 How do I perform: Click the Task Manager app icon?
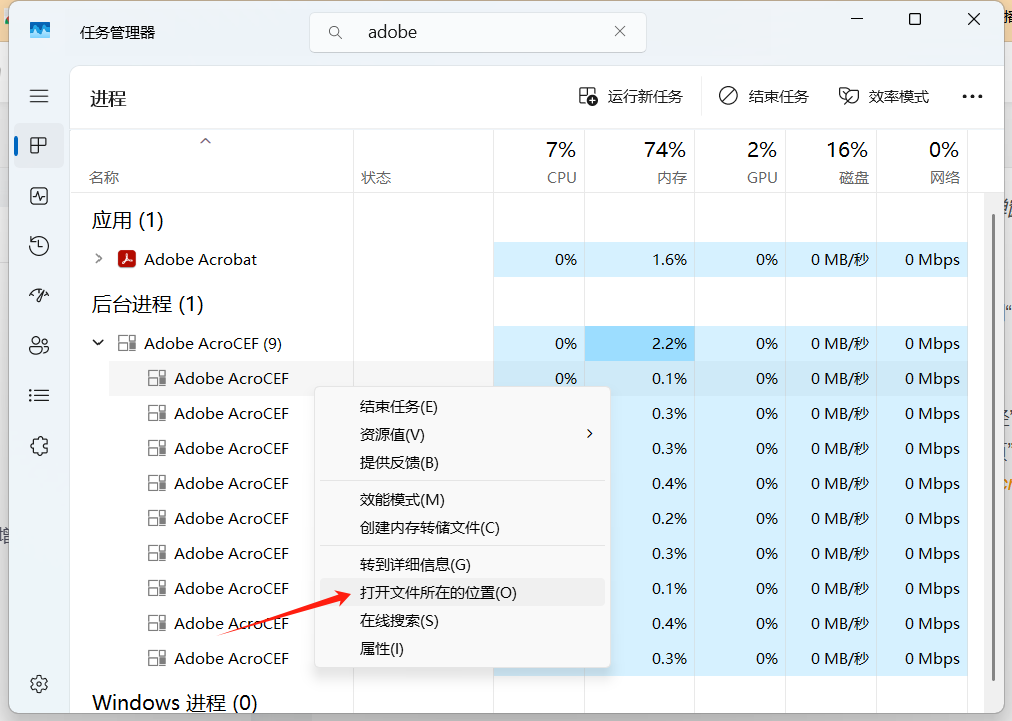40,30
